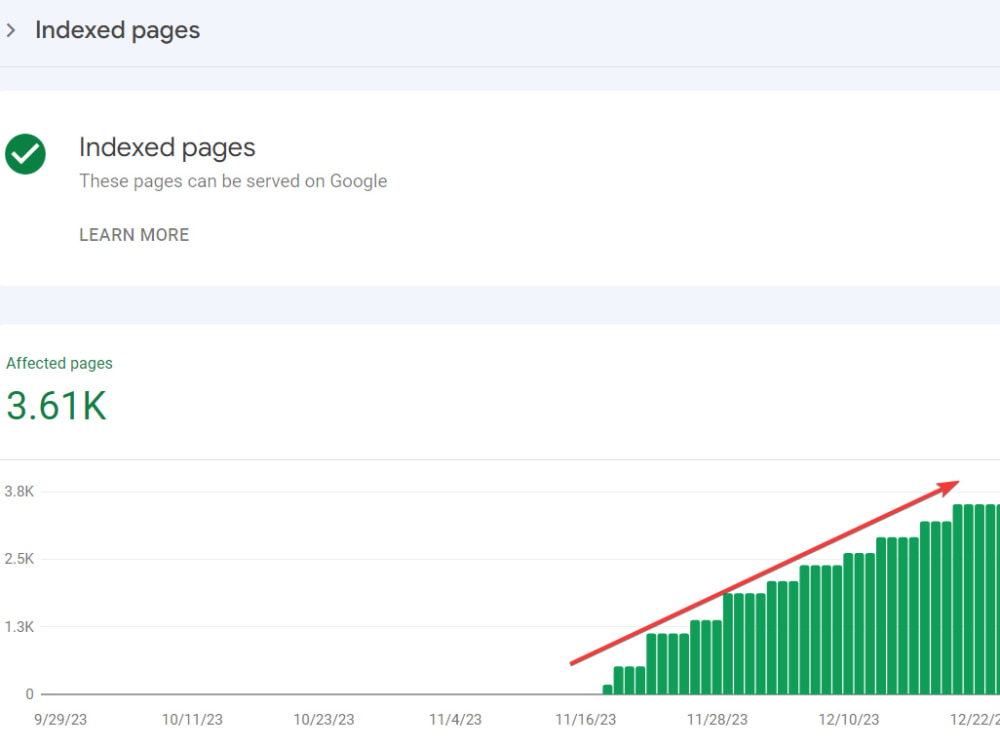Open the LEARN MORE link
Screen dimensions: 1000x750
[x=134, y=235]
